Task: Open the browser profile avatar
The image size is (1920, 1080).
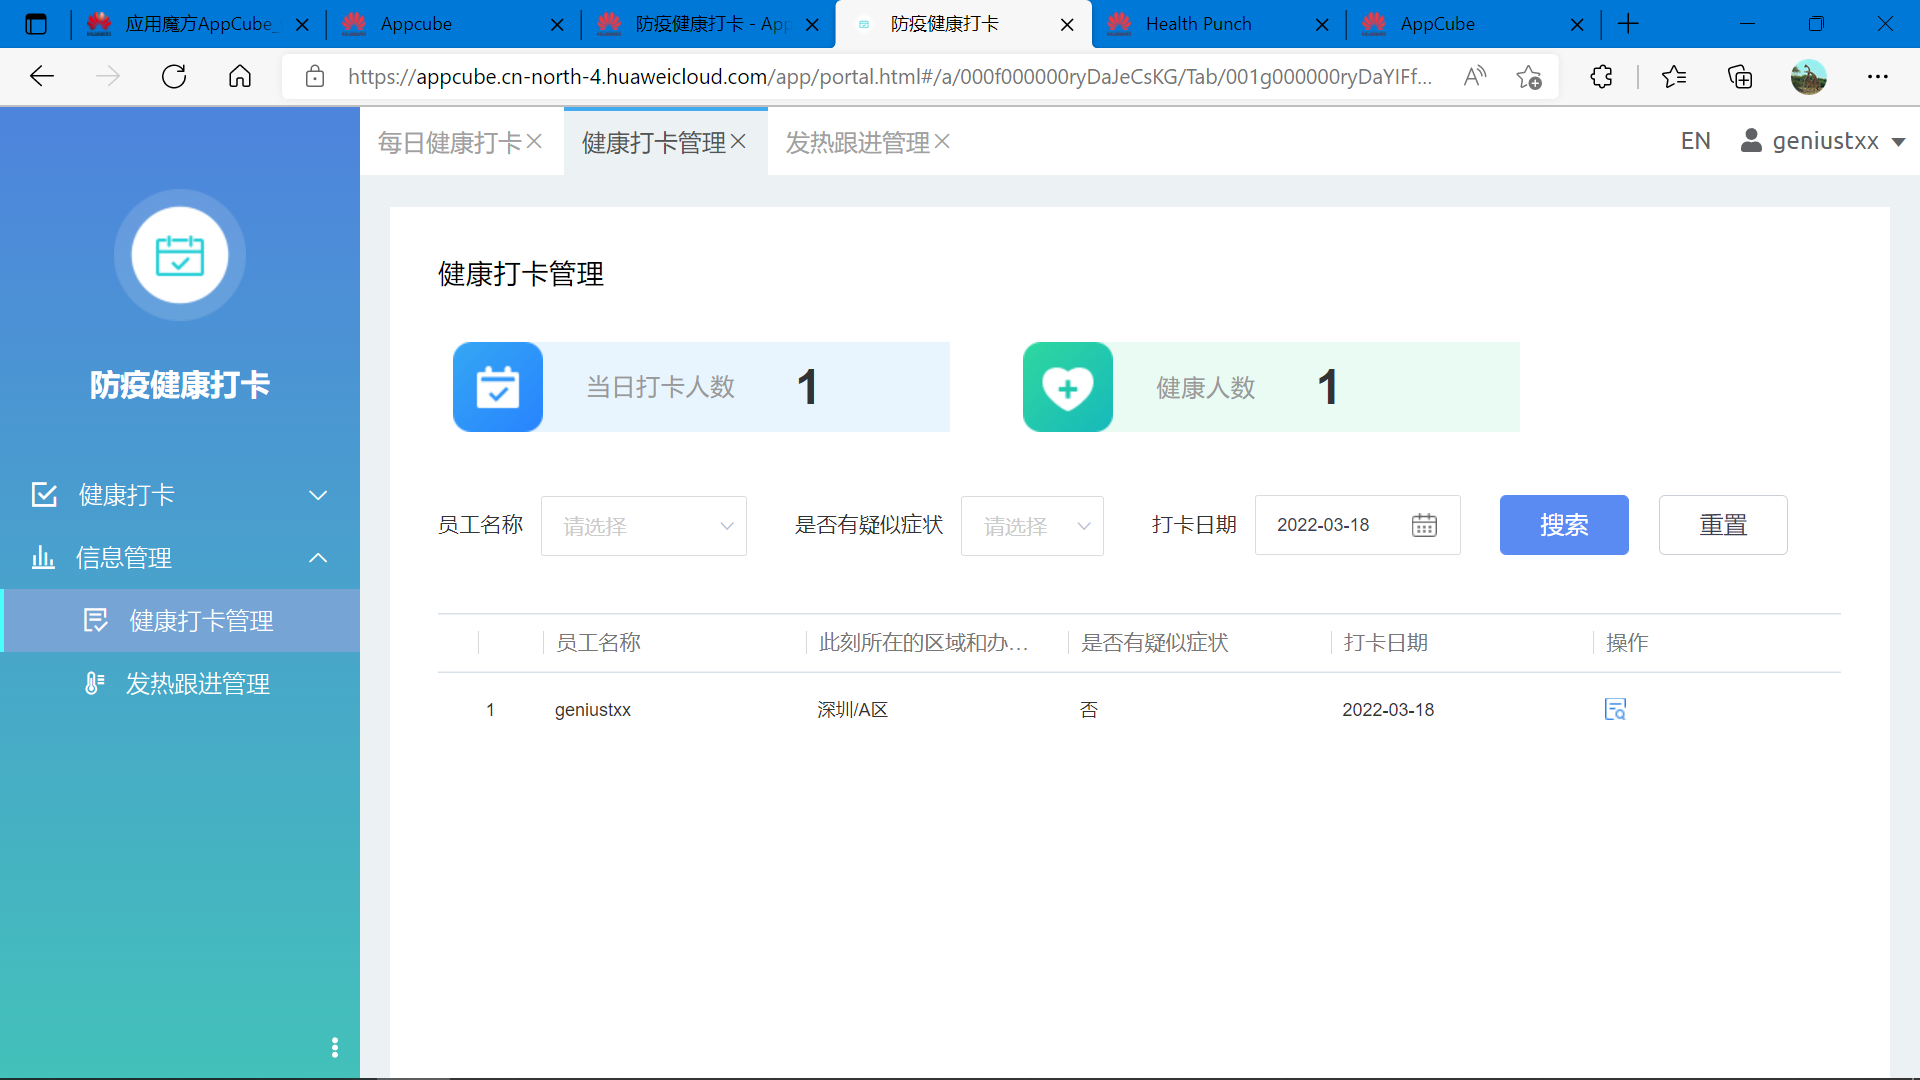Action: tap(1808, 77)
